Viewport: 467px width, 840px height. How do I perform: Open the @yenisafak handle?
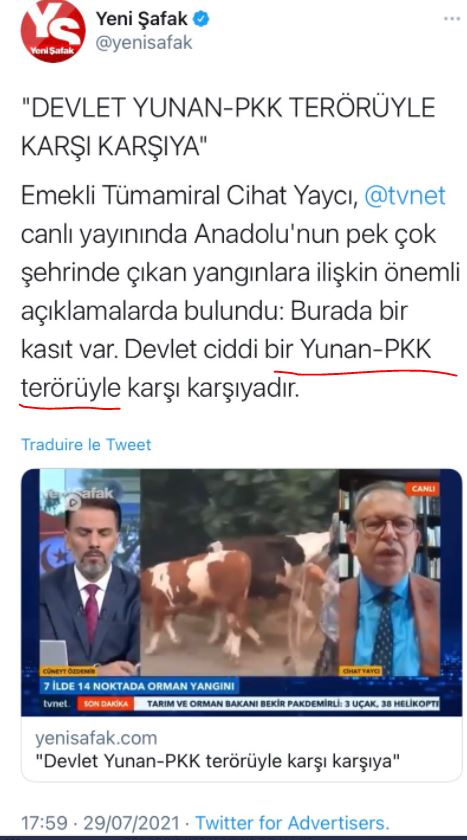pyautogui.click(x=144, y=44)
